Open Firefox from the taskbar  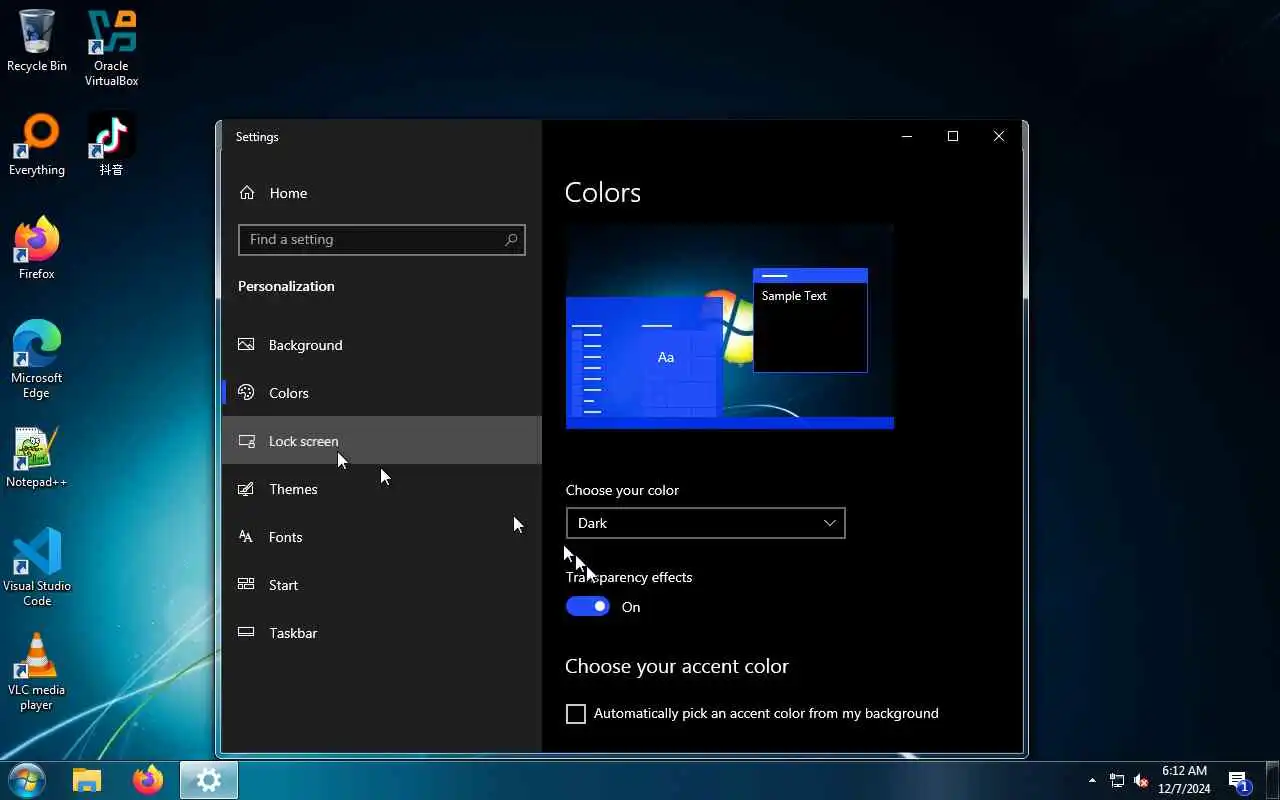click(148, 780)
